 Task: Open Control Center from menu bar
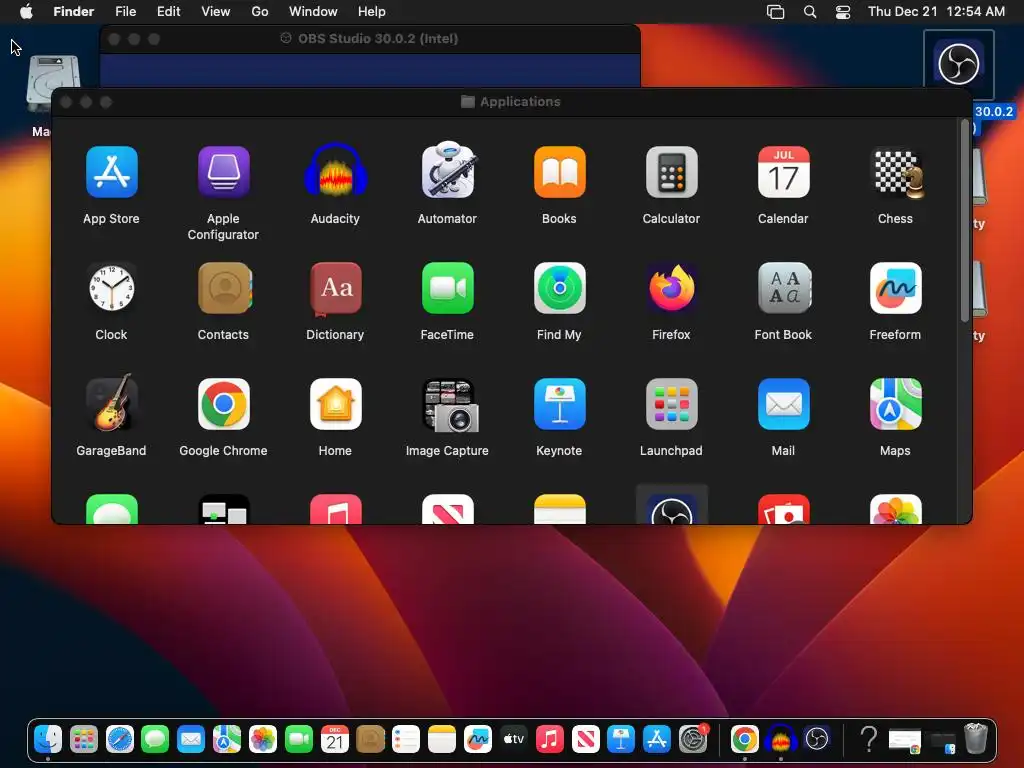tap(843, 11)
